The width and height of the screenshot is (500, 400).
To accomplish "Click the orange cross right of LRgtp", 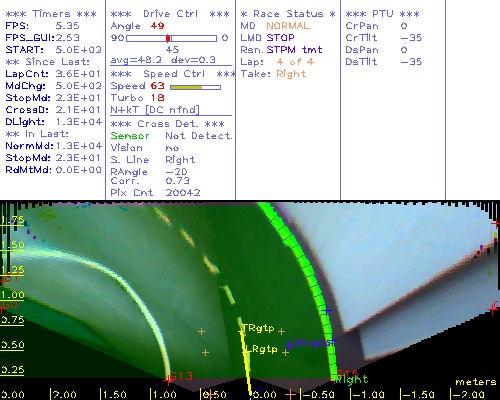I will [x=285, y=352].
